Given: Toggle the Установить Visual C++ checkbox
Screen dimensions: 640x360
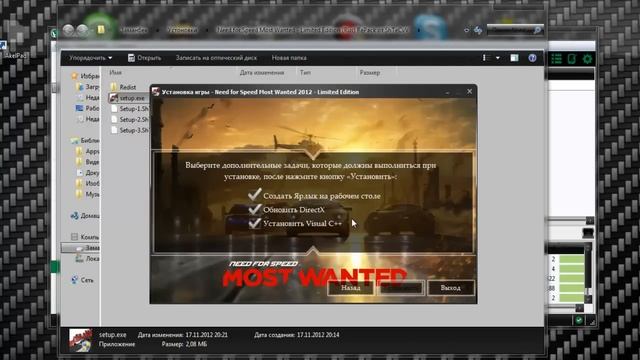Looking at the screenshot, I should [255, 223].
